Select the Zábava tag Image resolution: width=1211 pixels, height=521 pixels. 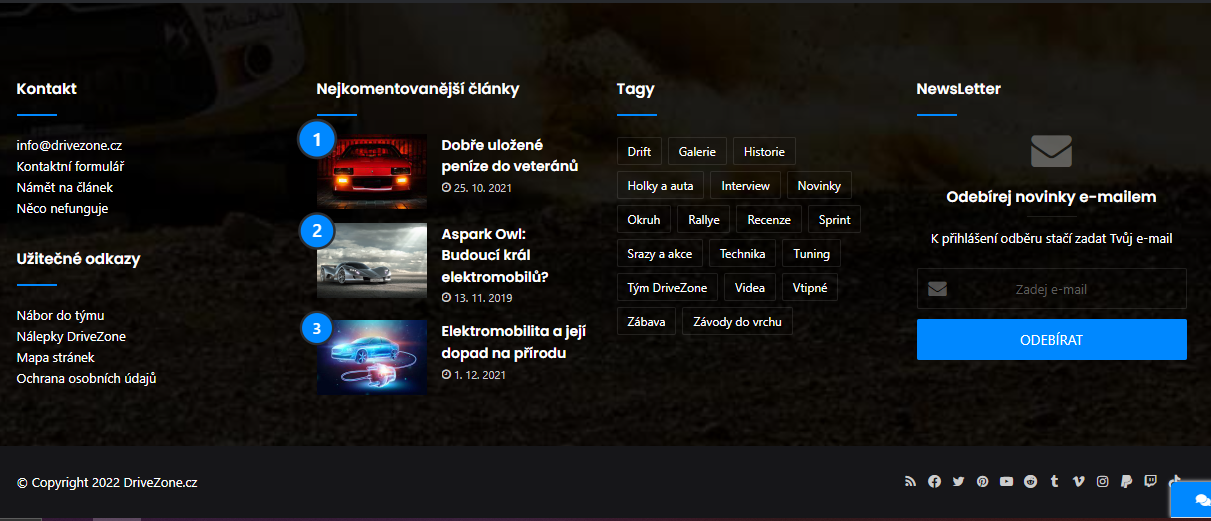[646, 321]
